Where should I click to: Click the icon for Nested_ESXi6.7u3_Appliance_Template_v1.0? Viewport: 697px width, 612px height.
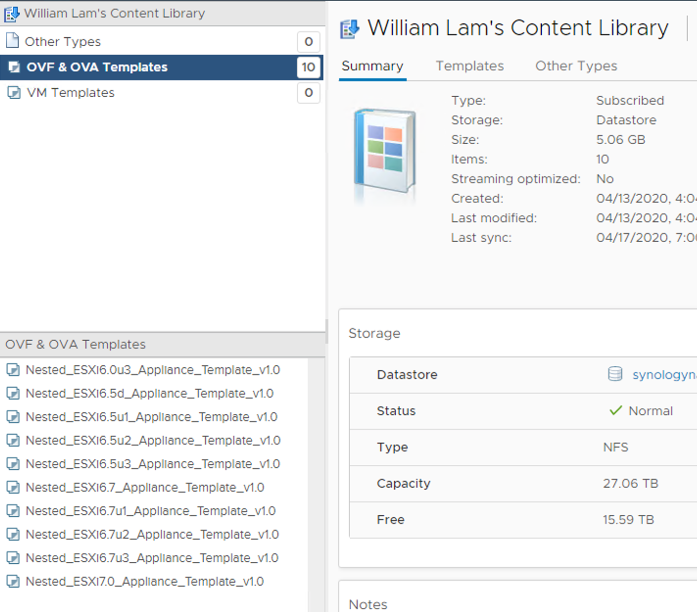tap(13, 558)
